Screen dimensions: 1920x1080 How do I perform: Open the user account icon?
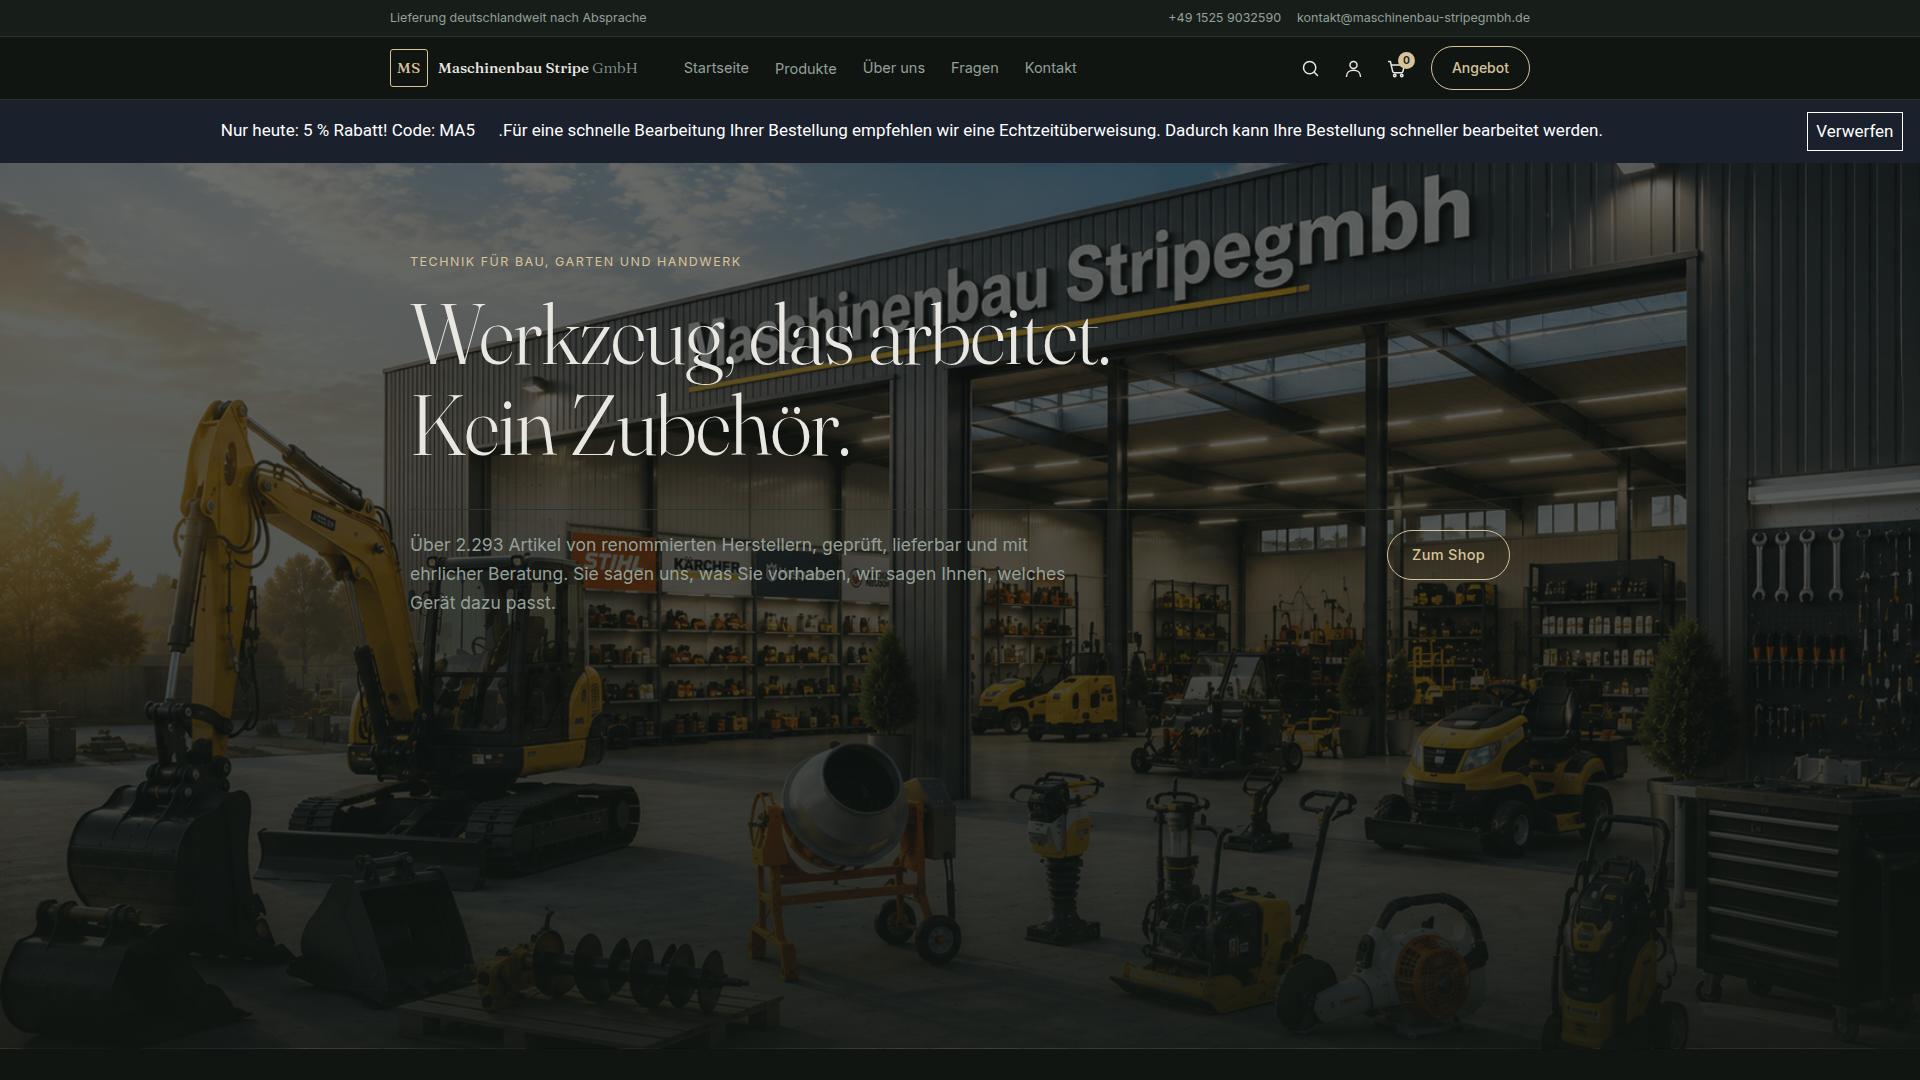tap(1353, 68)
